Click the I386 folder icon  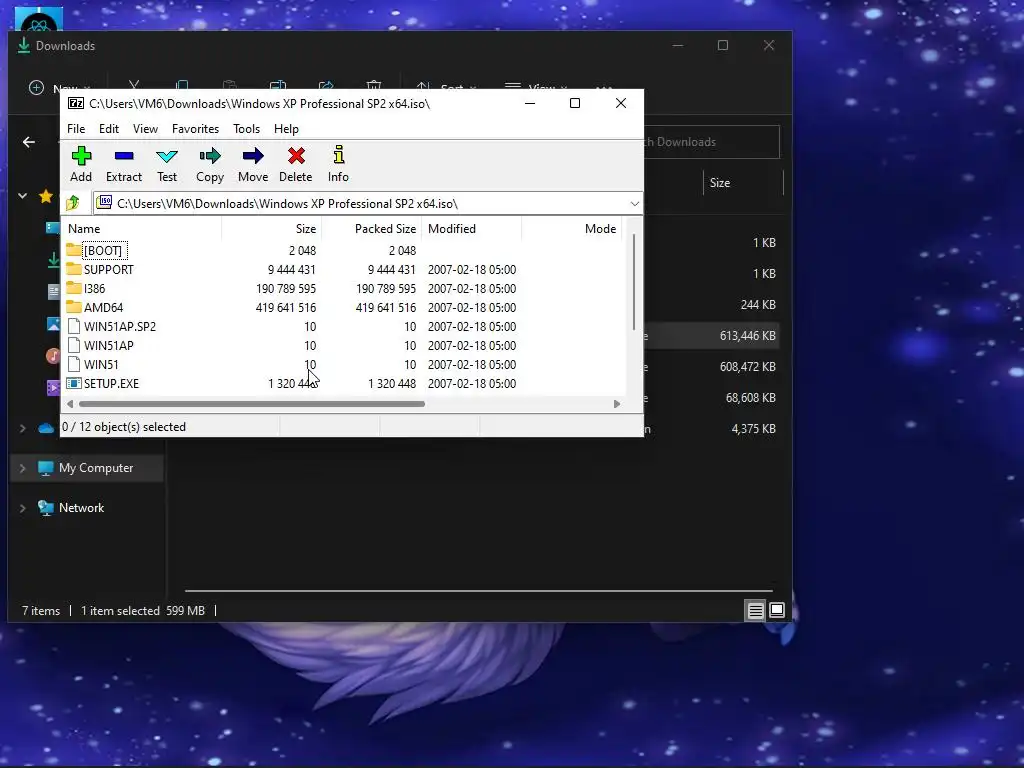(74, 288)
